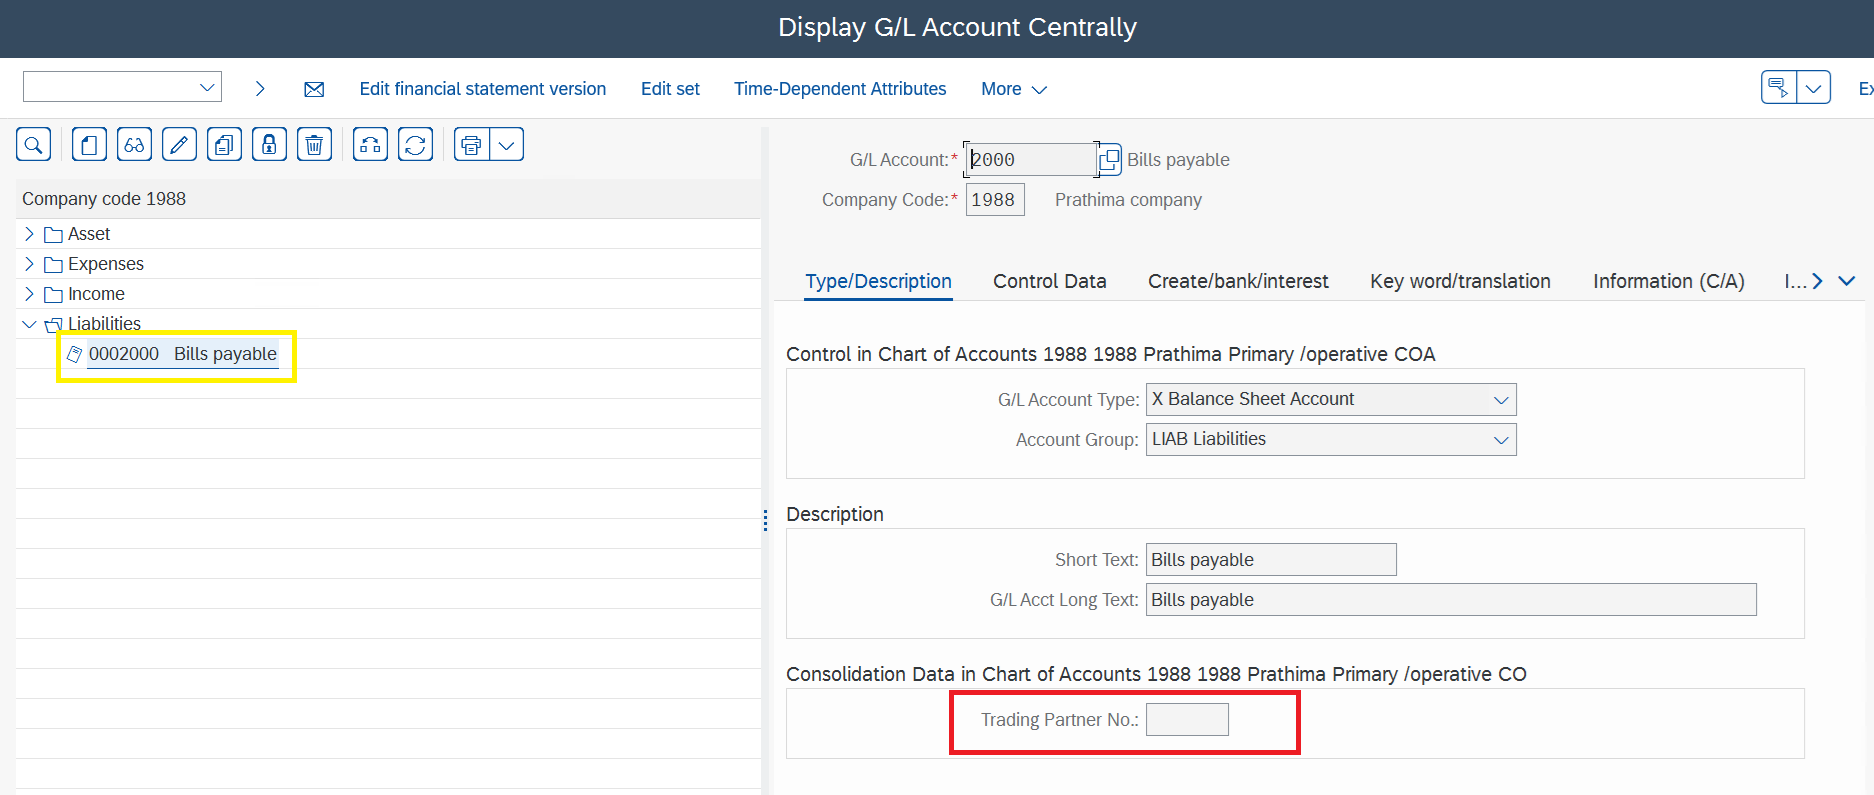Viewport: 1874px width, 795px height.
Task: Click the Short Text field
Action: [1271, 560]
